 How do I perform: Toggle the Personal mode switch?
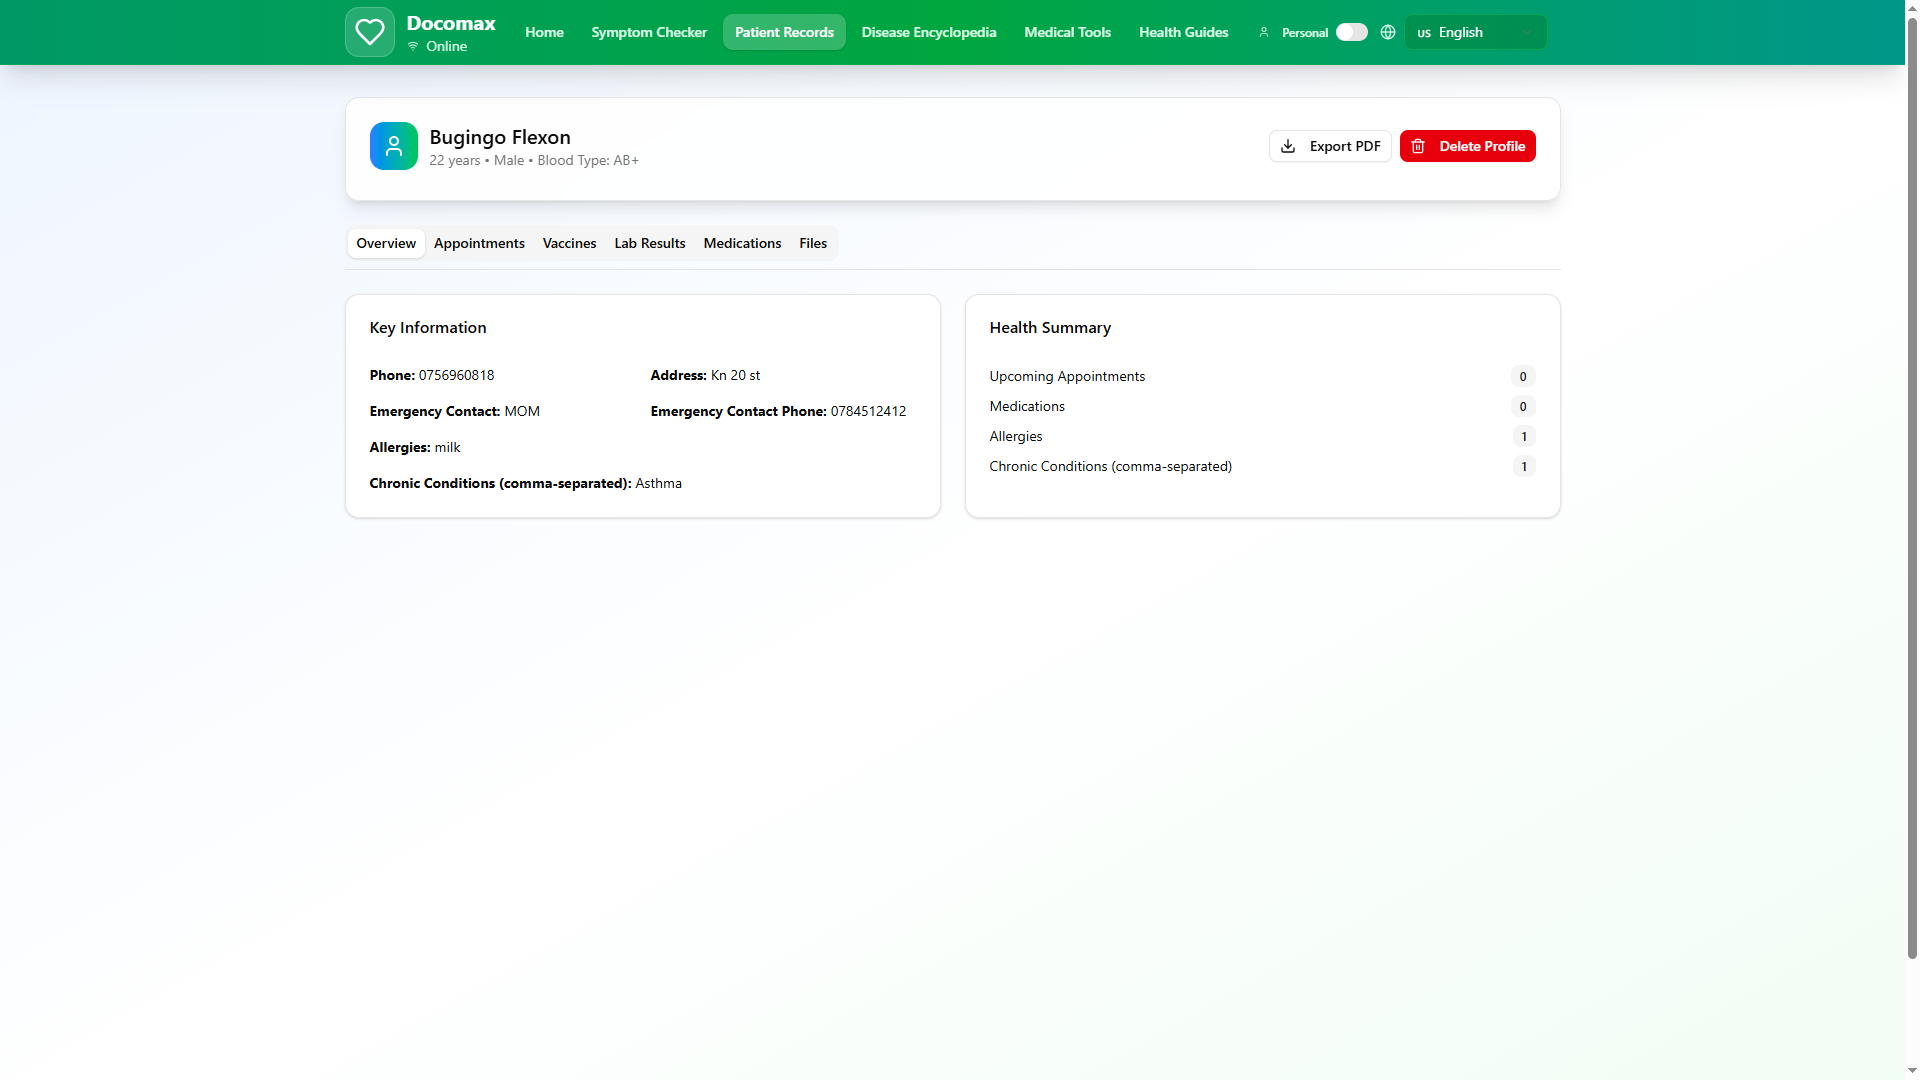click(x=1351, y=32)
